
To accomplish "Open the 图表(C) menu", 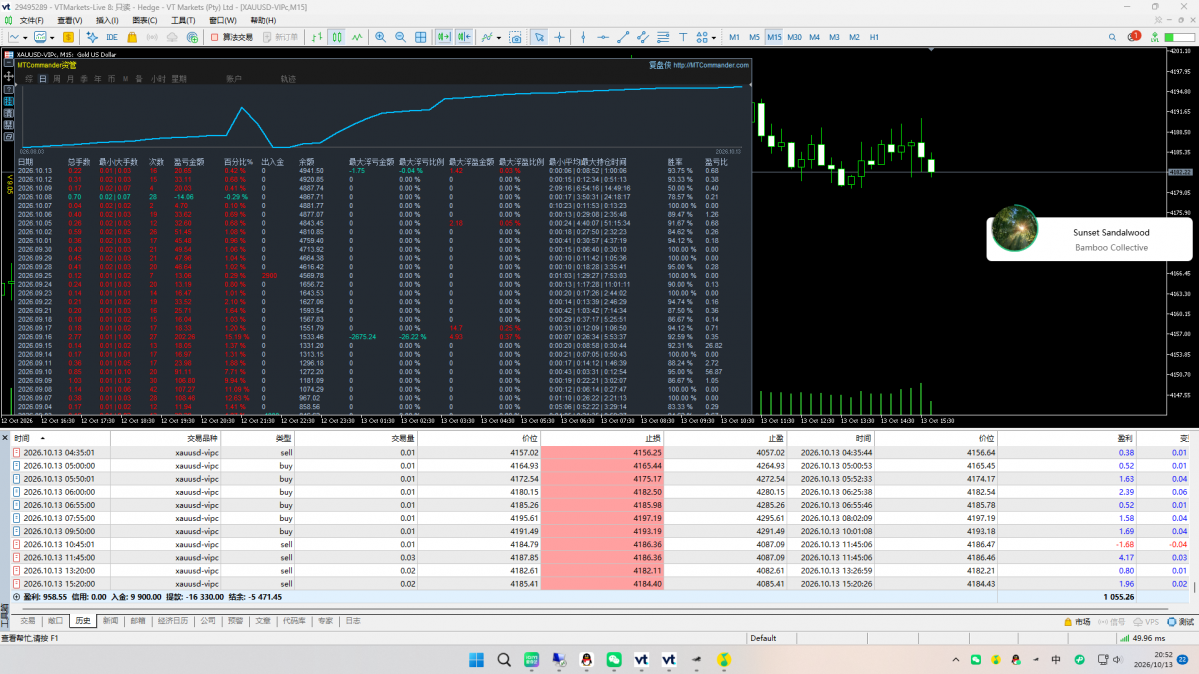I will click(145, 21).
